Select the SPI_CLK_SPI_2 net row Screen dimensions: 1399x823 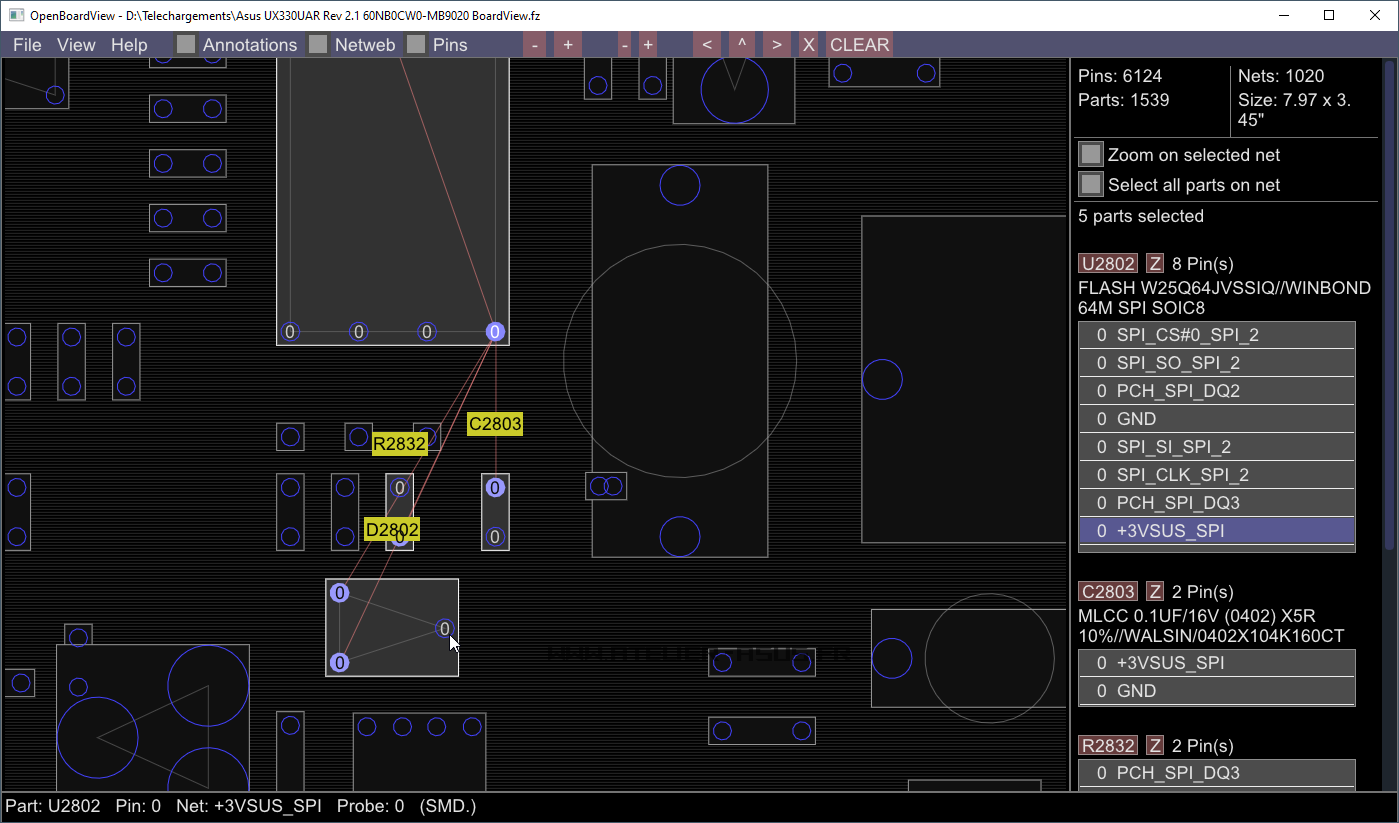1216,475
